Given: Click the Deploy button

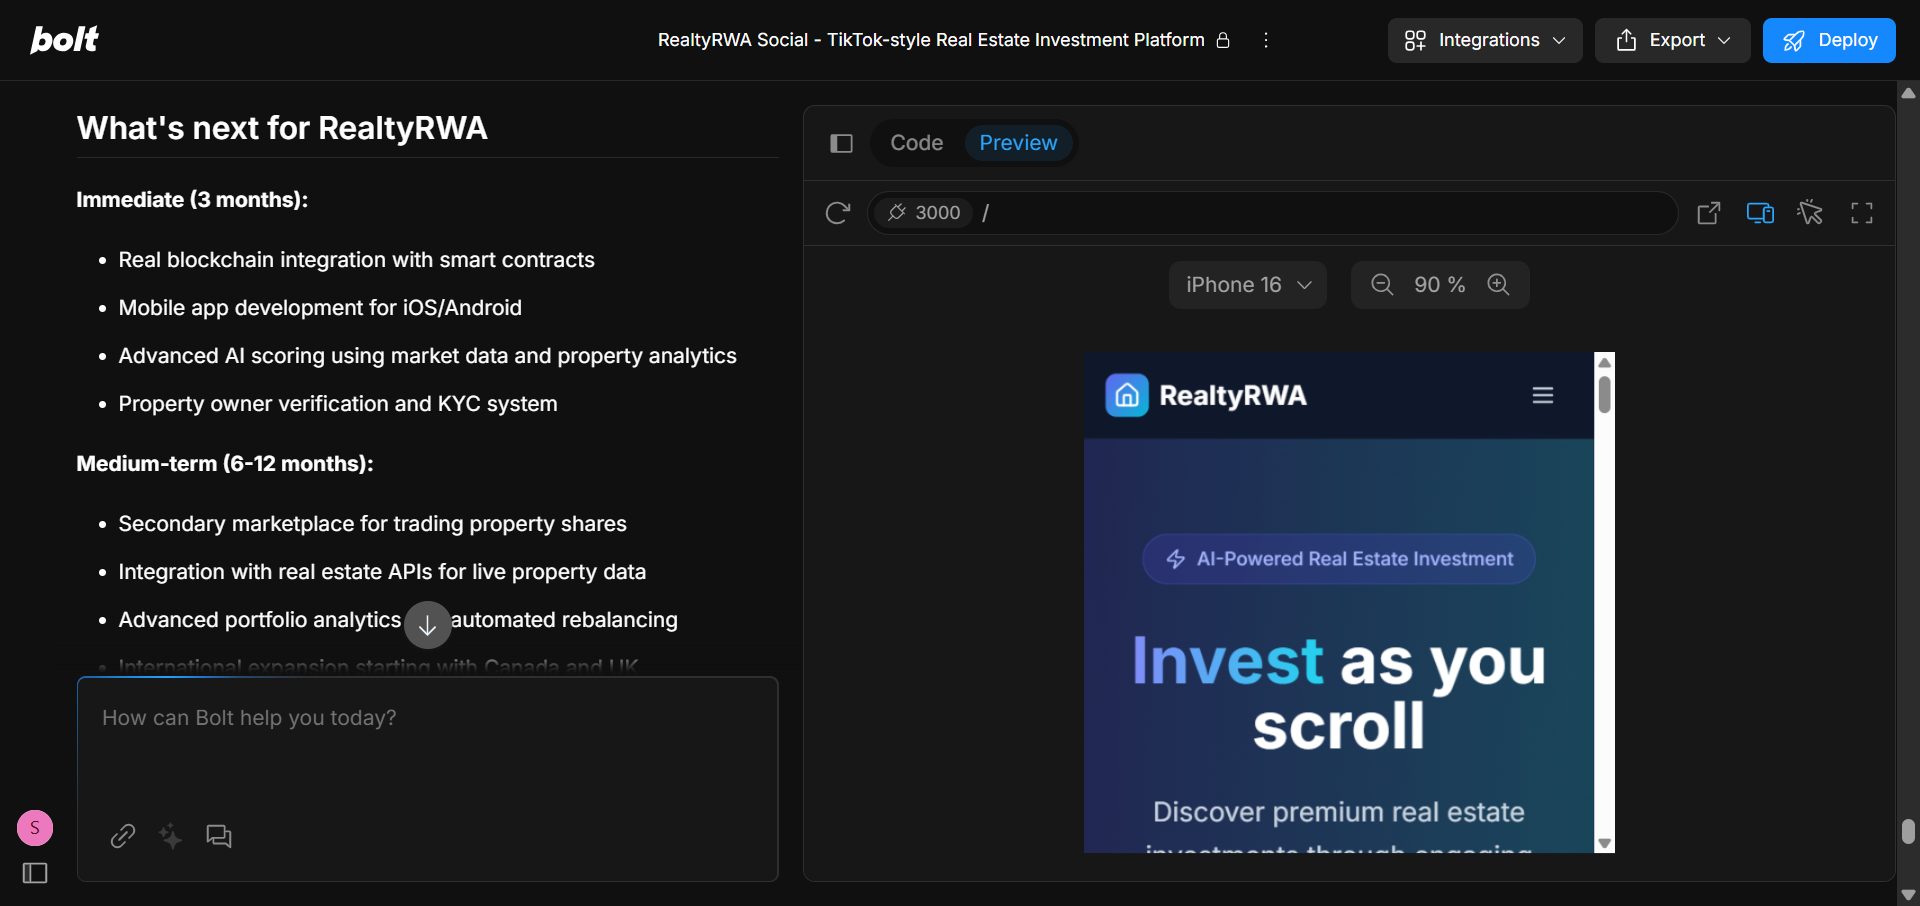Looking at the screenshot, I should (1829, 40).
